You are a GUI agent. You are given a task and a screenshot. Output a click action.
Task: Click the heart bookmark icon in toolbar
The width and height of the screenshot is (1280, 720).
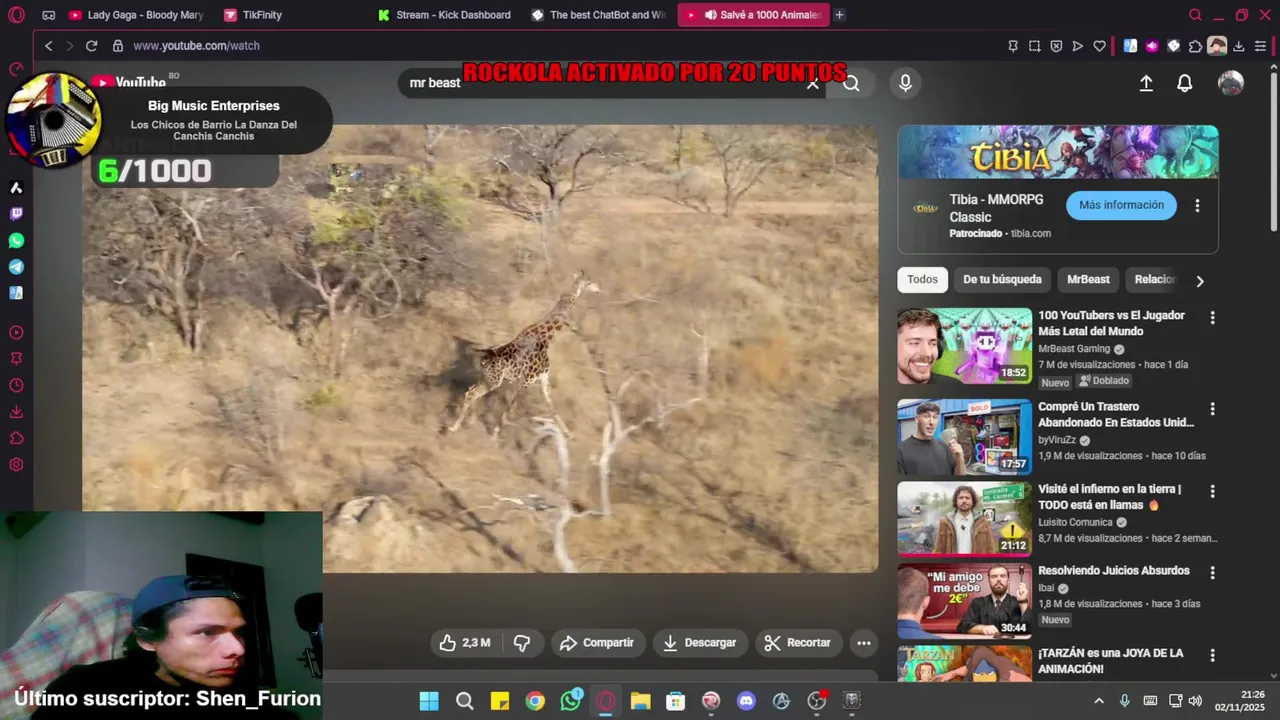tap(1099, 46)
